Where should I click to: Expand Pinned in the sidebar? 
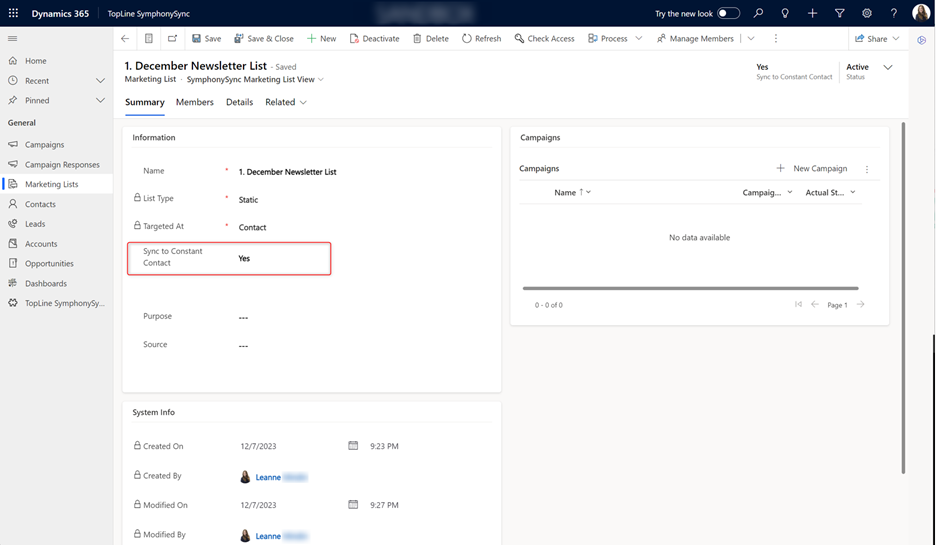(100, 100)
